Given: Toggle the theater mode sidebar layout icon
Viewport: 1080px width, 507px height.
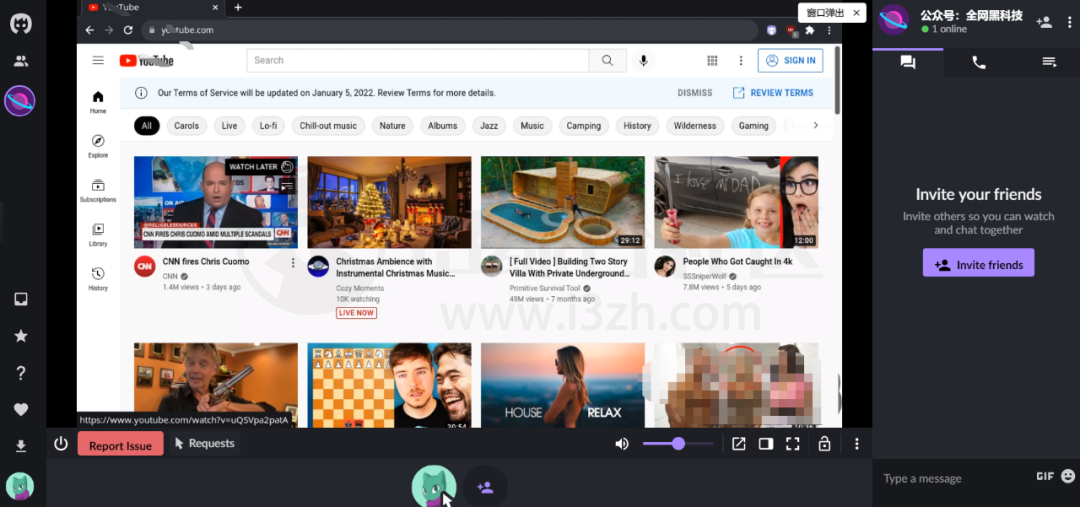Looking at the screenshot, I should (766, 444).
